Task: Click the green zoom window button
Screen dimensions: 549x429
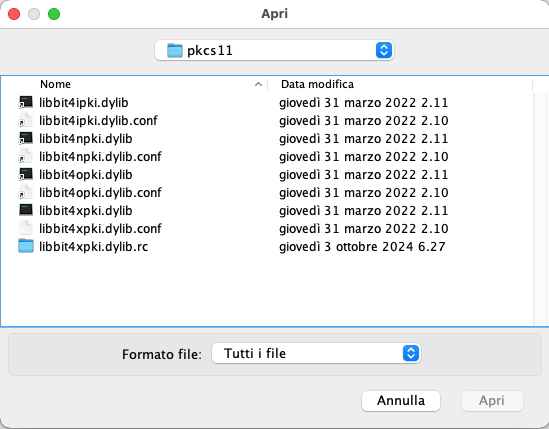Action: [54, 14]
